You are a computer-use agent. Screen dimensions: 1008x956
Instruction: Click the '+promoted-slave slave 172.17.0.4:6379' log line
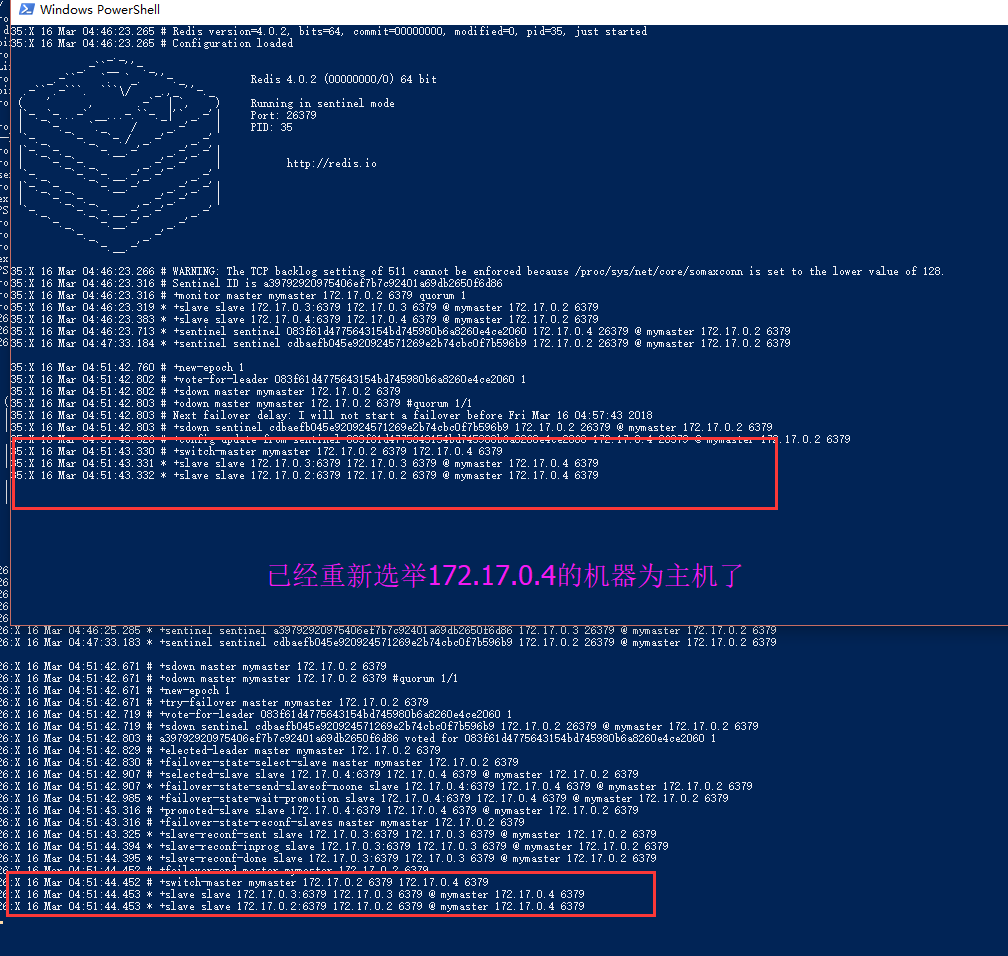[320, 810]
